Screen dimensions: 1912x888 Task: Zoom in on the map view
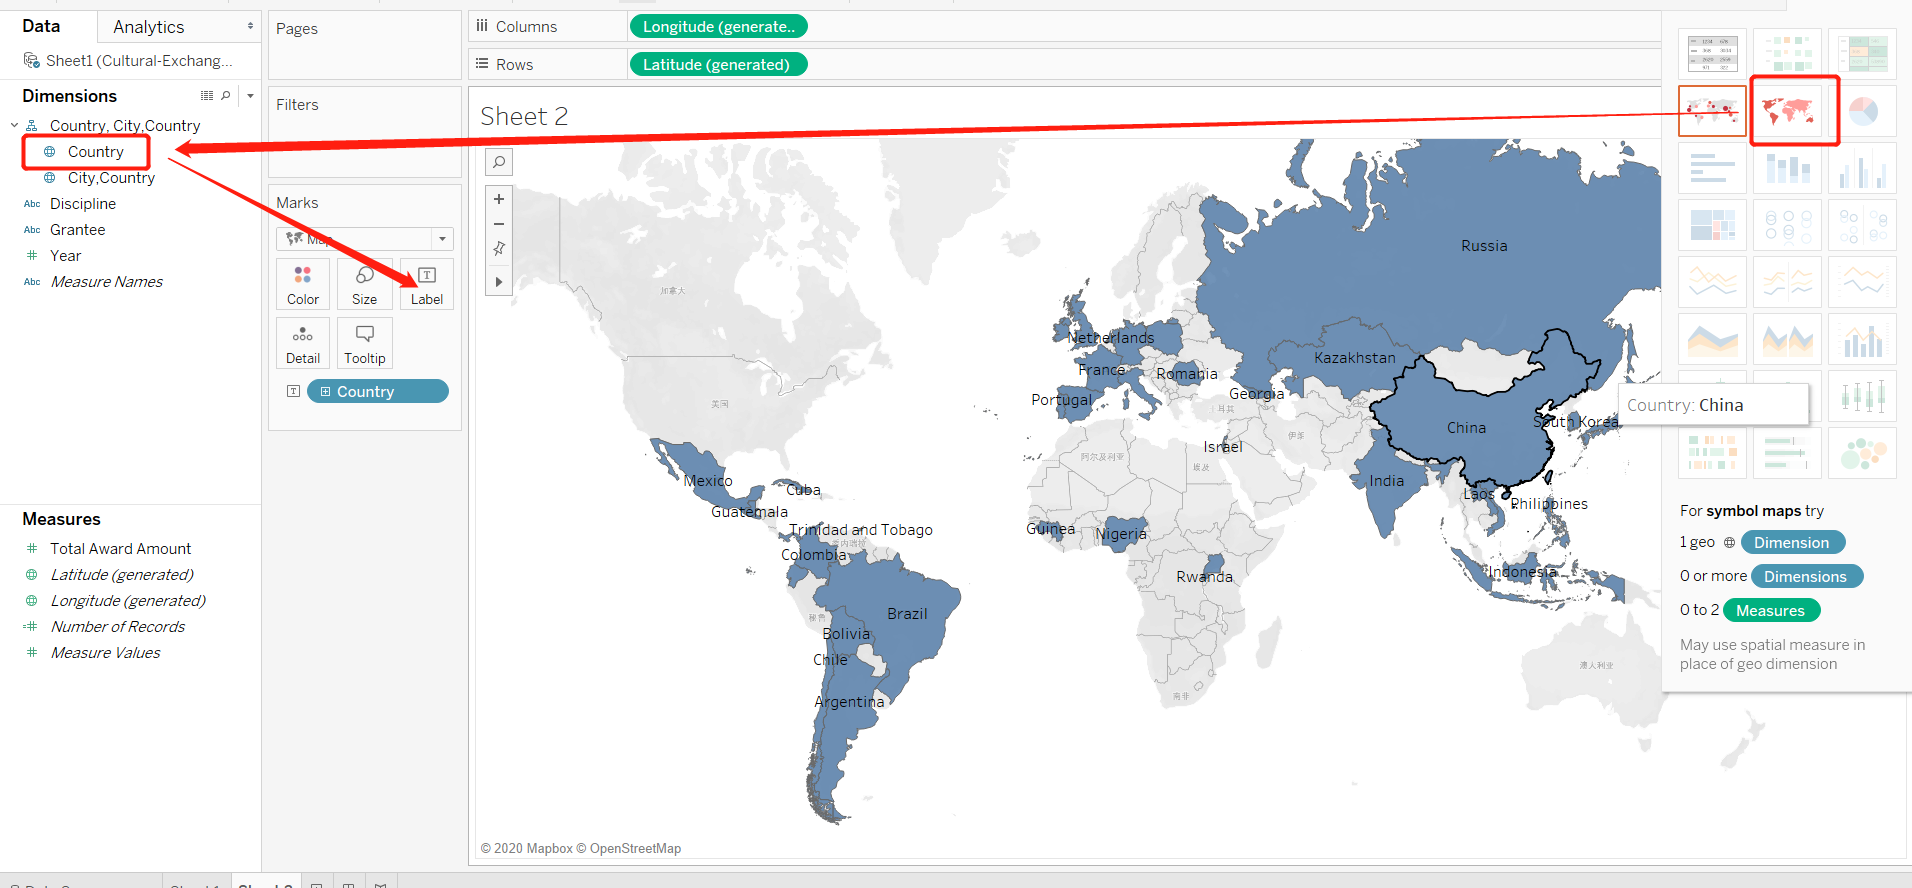tap(499, 199)
